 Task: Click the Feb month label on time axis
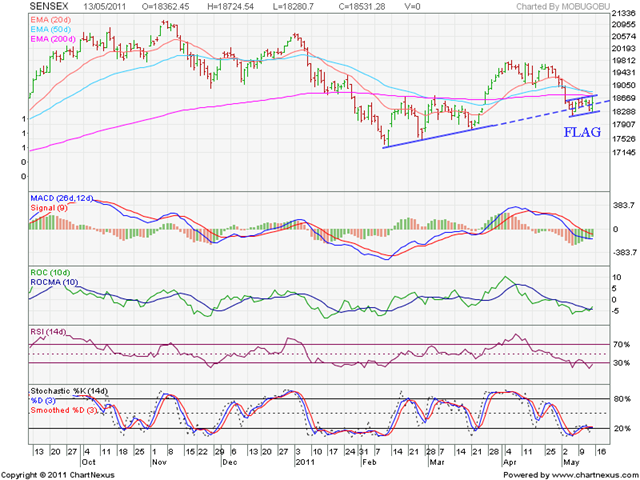point(368,462)
